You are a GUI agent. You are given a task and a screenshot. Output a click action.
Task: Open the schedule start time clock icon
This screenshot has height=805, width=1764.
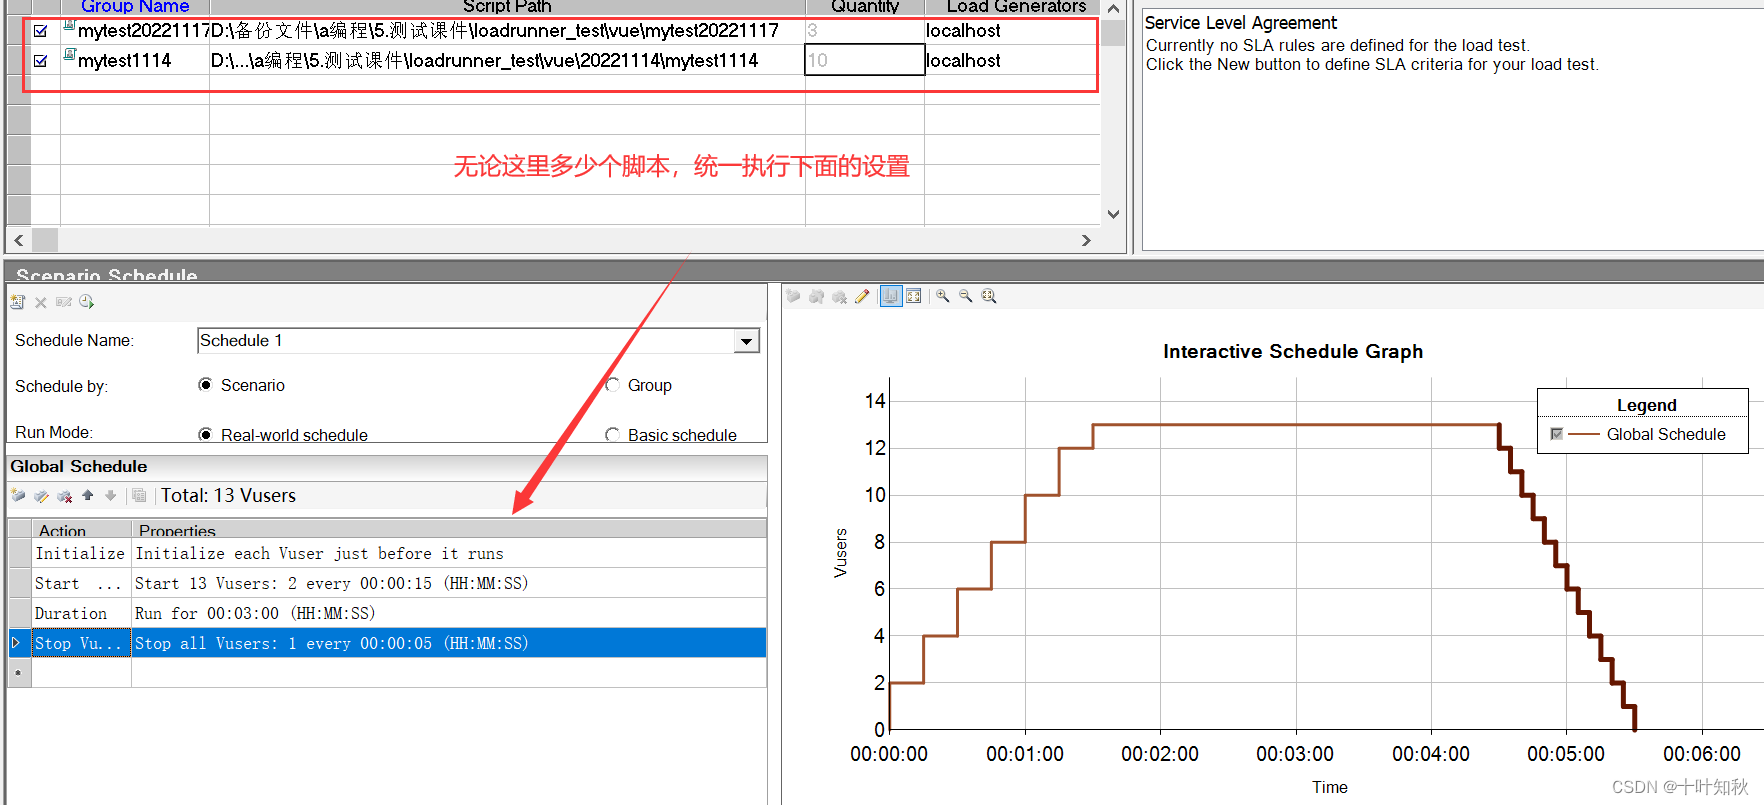87,302
